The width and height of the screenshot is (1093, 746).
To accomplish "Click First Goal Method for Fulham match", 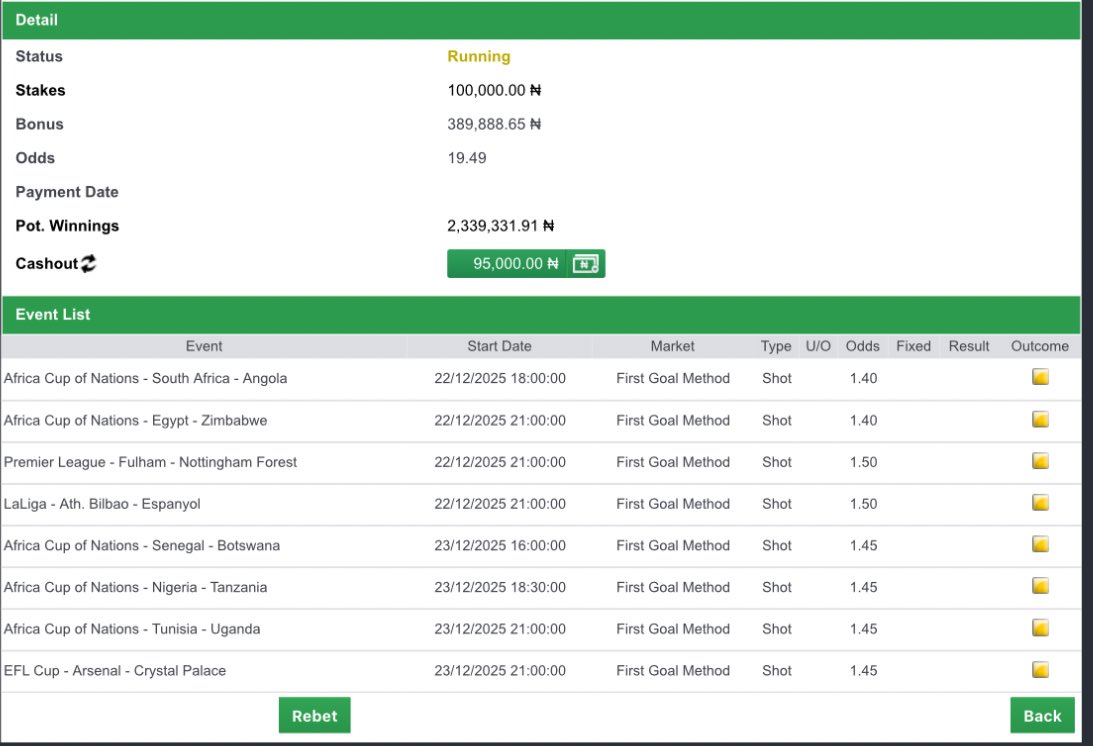I will [673, 462].
